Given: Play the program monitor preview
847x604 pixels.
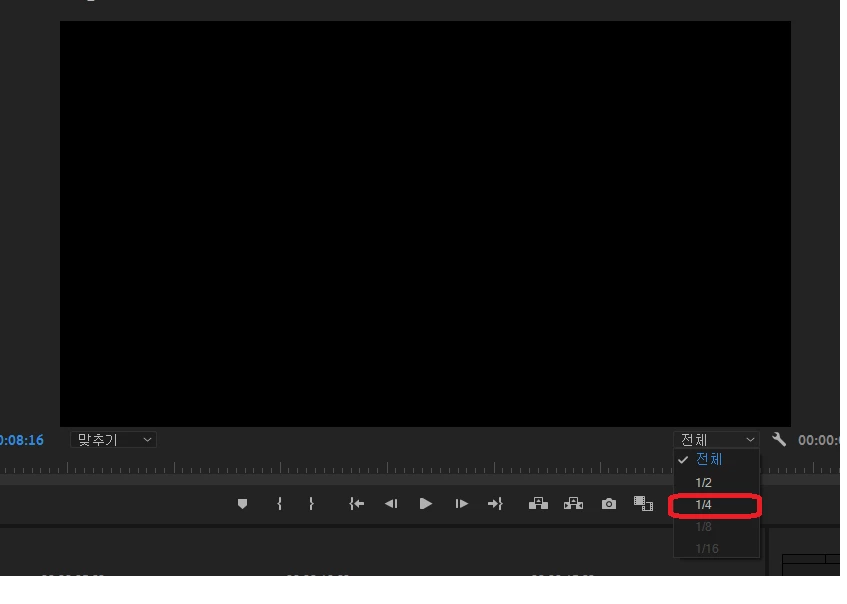Looking at the screenshot, I should click(426, 504).
